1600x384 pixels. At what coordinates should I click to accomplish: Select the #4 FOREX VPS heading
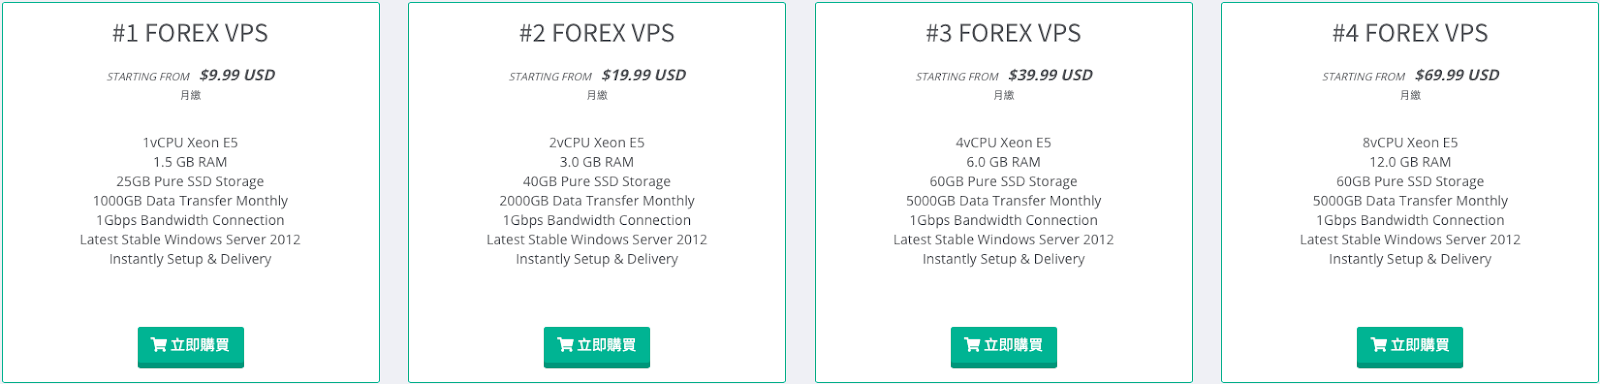[x=1410, y=33]
